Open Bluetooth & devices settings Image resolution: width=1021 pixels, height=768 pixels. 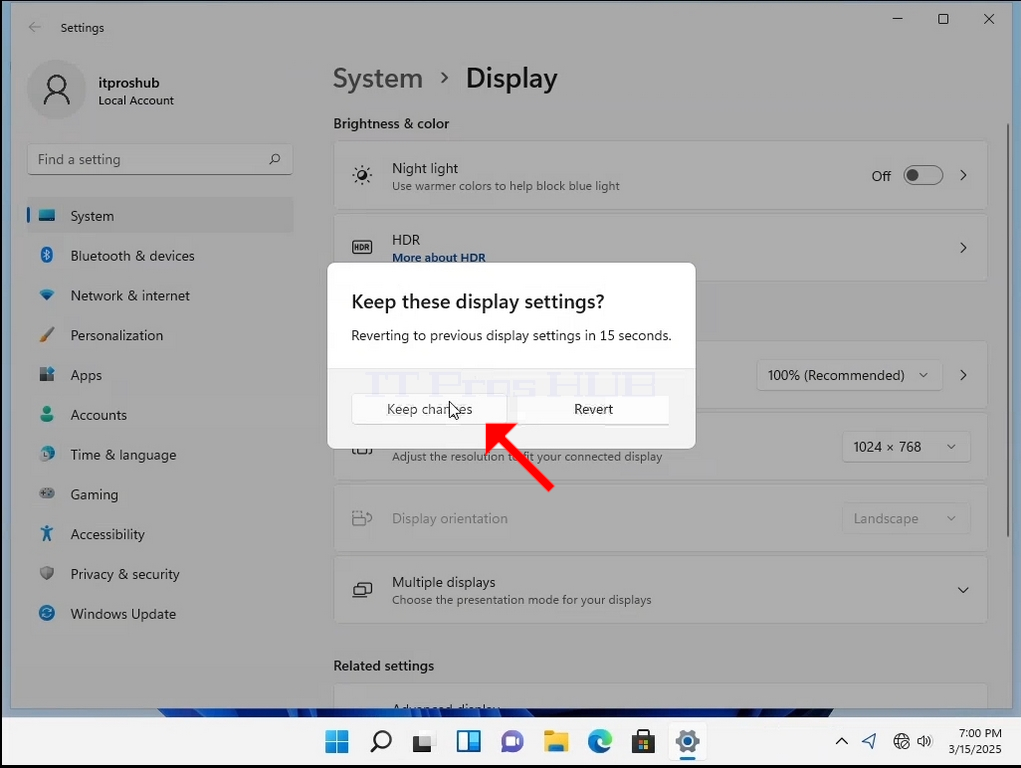pos(160,255)
